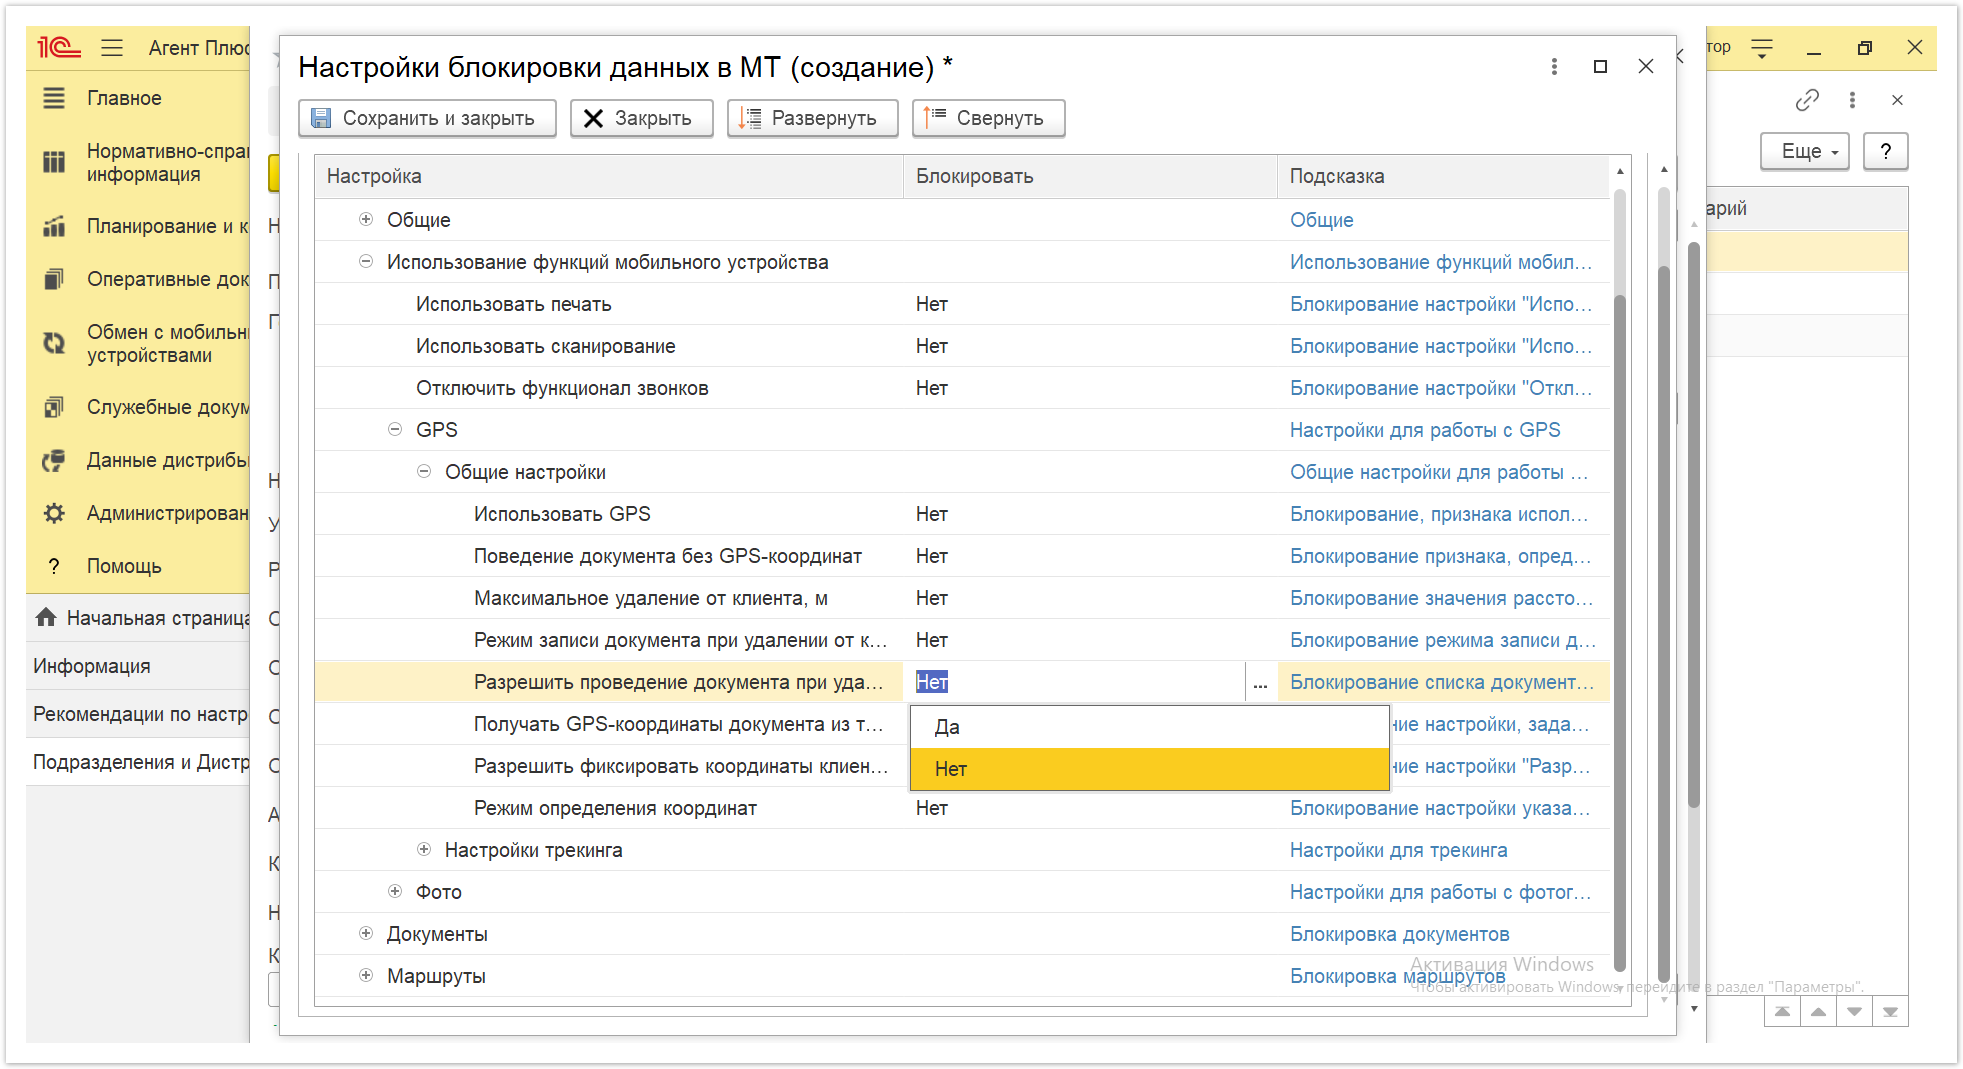Click the home icon of Начальная страница

[x=46, y=617]
